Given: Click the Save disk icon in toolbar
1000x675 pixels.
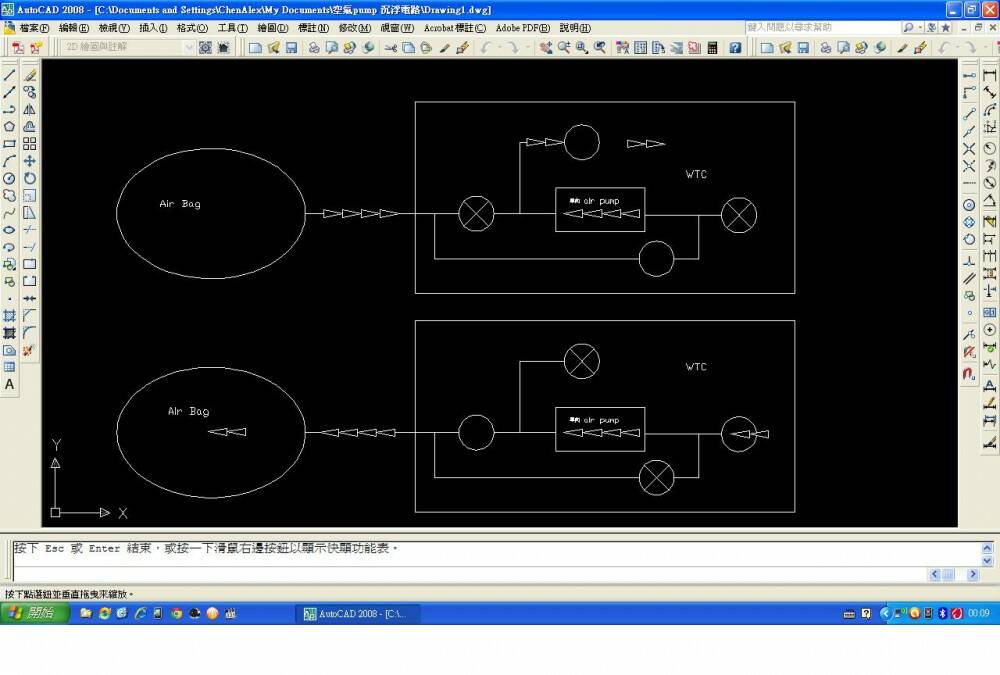Looking at the screenshot, I should tap(291, 48).
